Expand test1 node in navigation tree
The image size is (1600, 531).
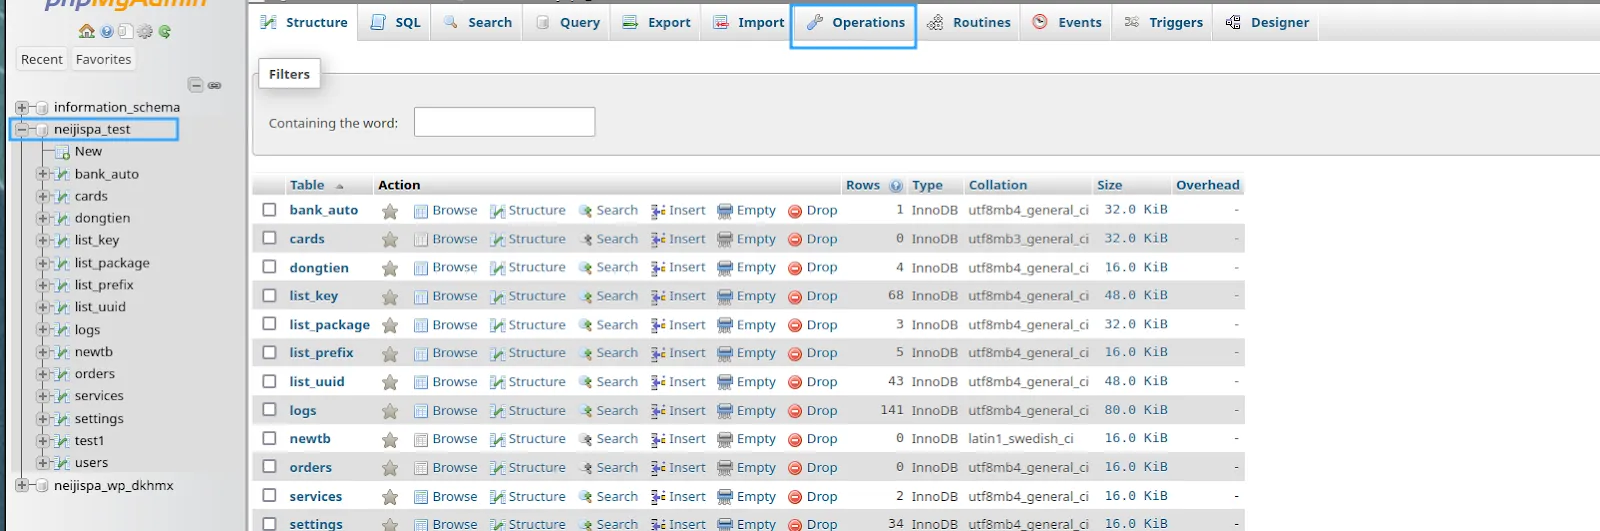point(42,440)
